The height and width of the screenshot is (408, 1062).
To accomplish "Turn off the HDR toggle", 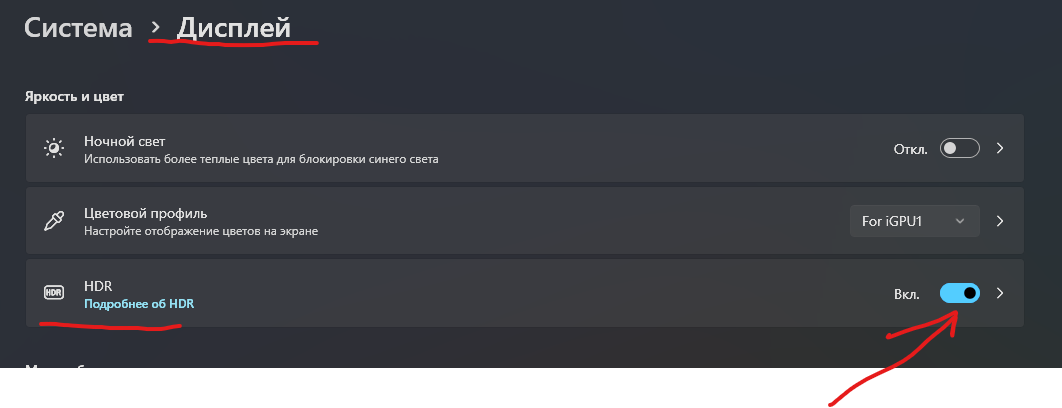I will (960, 293).
